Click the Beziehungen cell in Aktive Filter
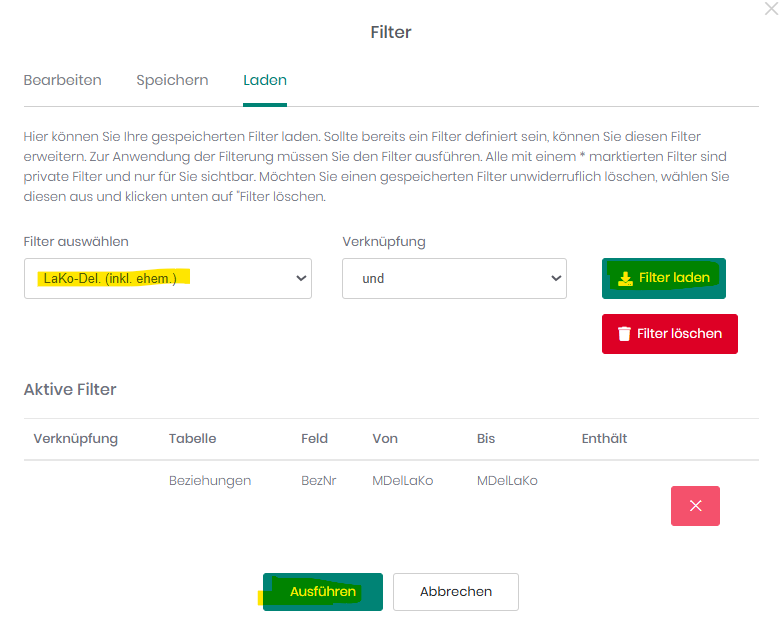Screen dimensions: 782x632 pyautogui.click(x=210, y=481)
